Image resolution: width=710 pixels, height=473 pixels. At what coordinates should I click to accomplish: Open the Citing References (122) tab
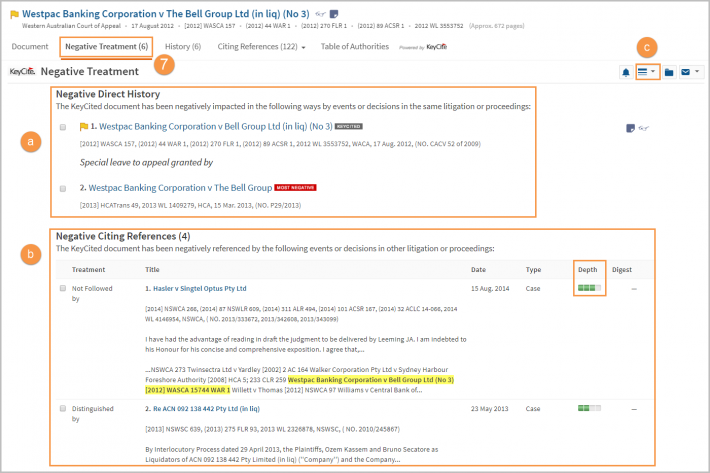257,47
